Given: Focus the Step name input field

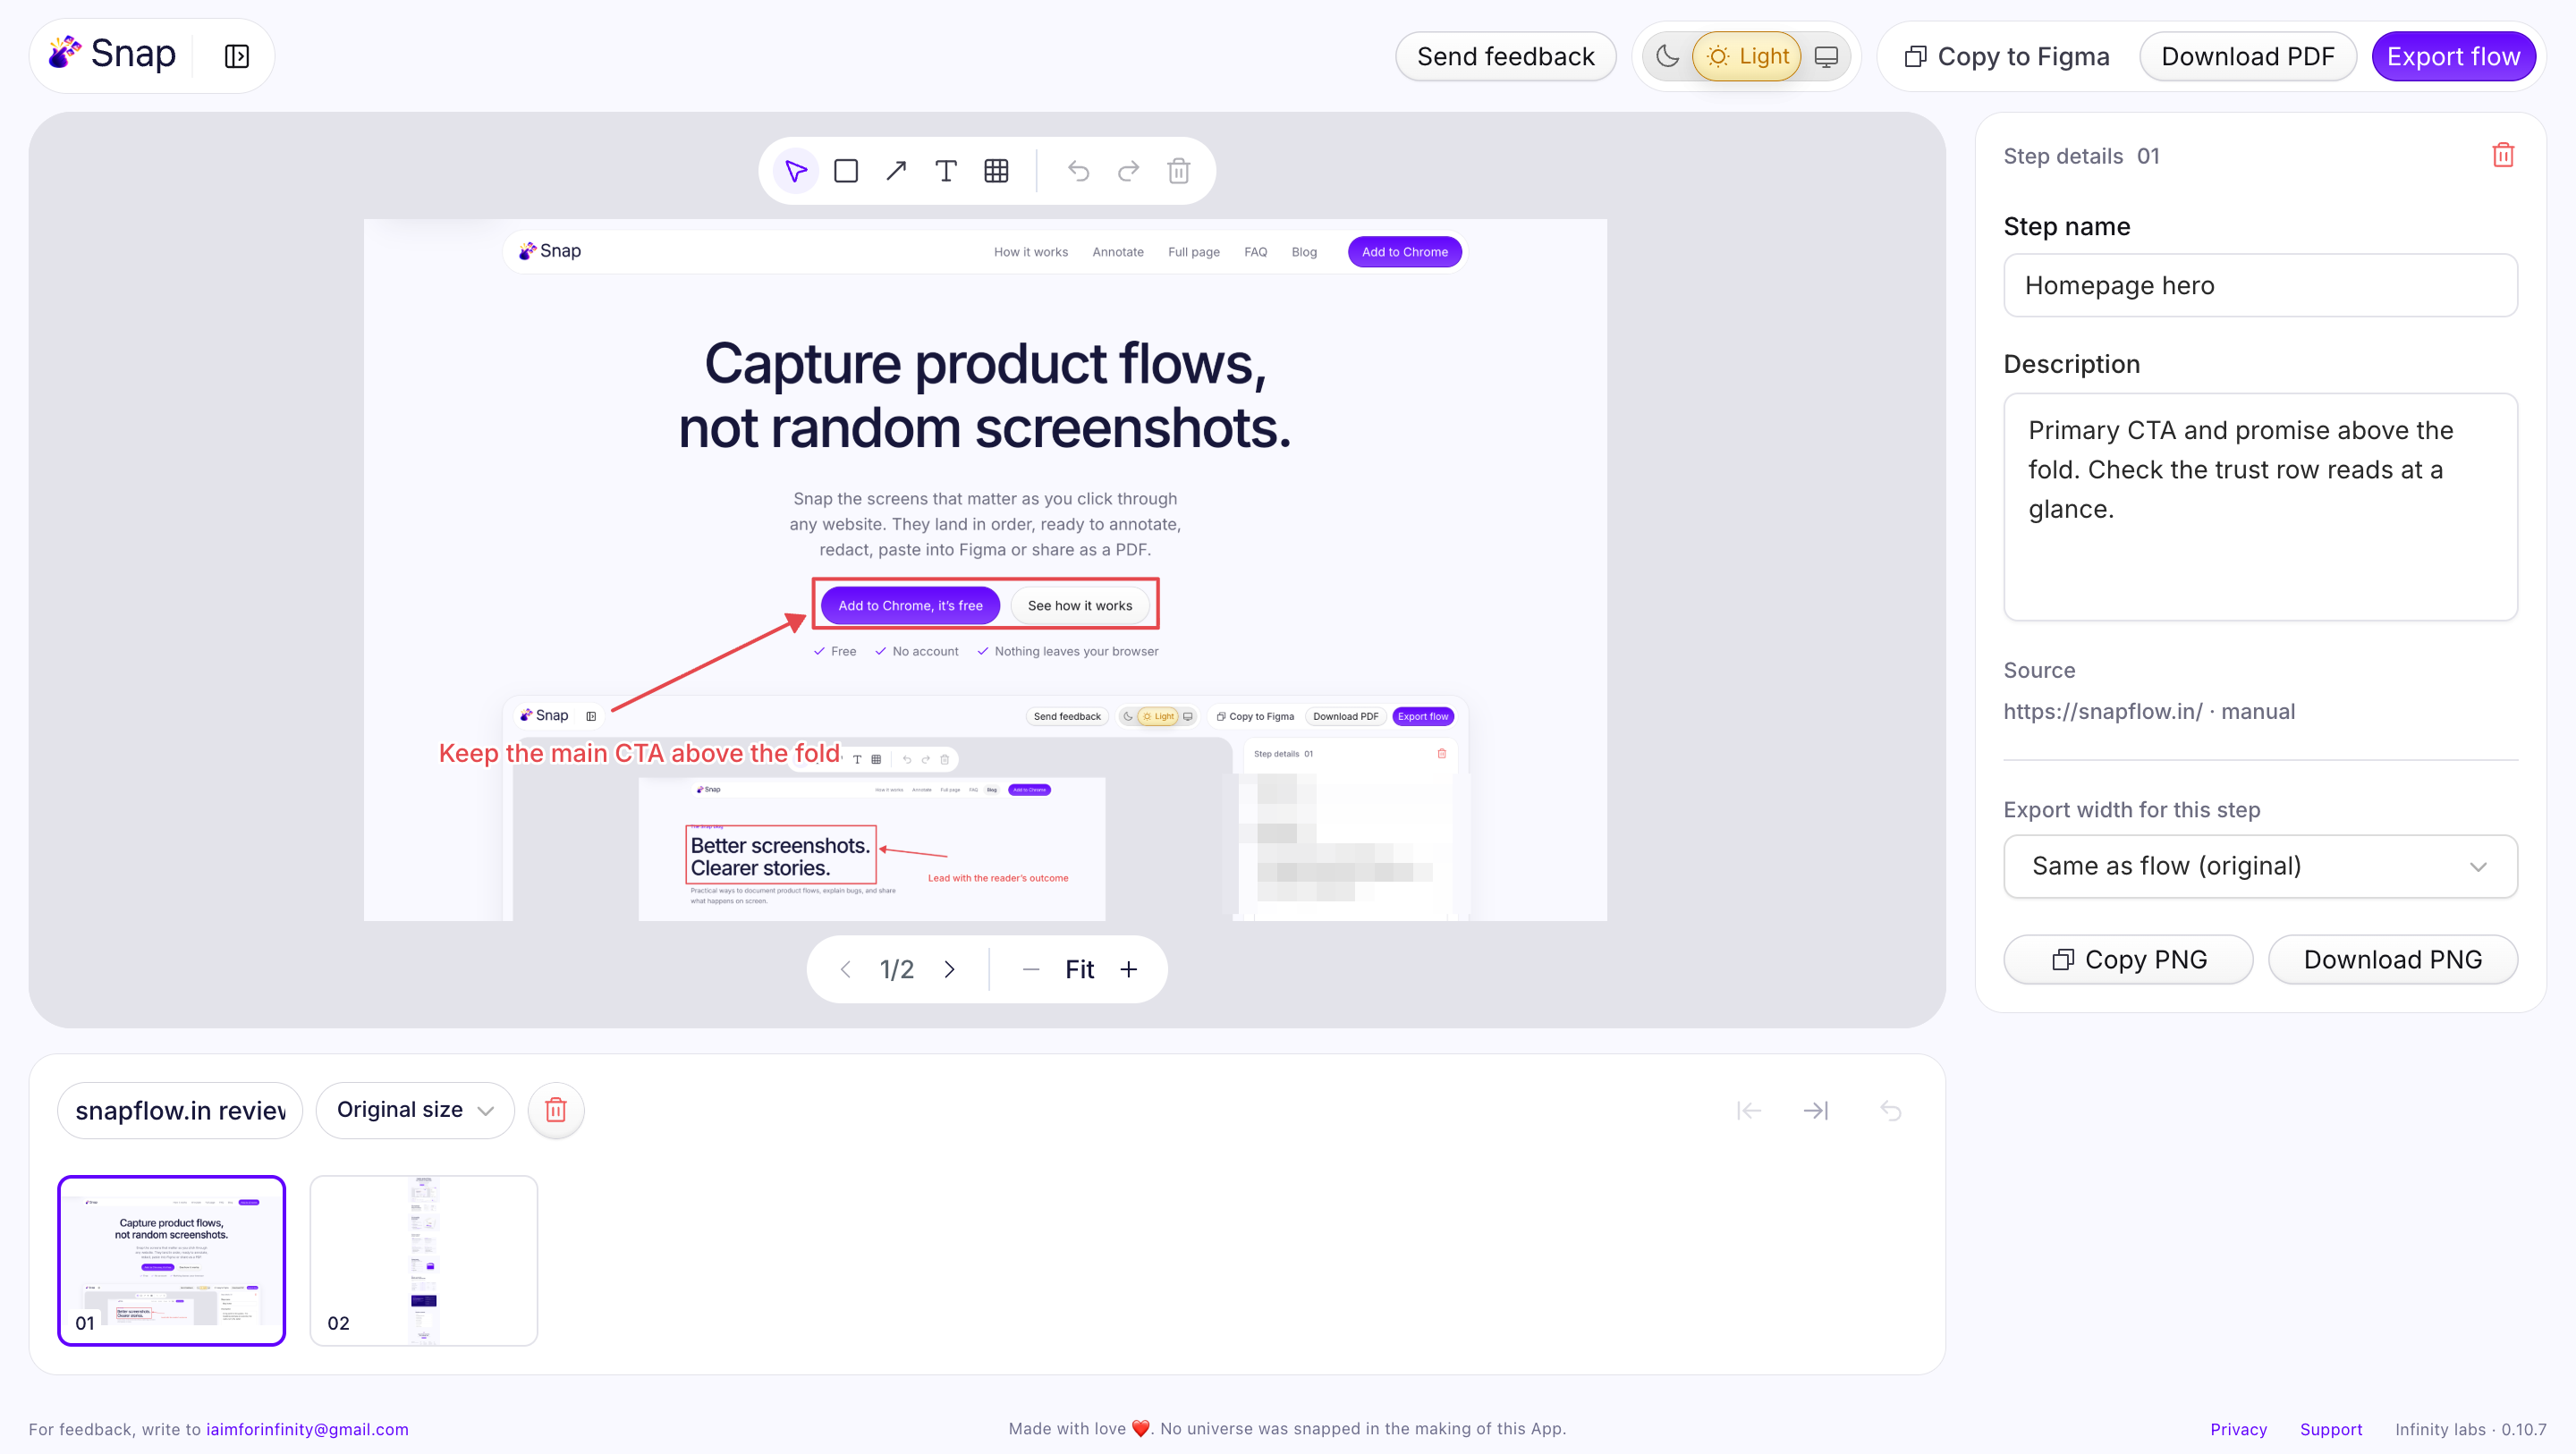Looking at the screenshot, I should pyautogui.click(x=2260, y=285).
